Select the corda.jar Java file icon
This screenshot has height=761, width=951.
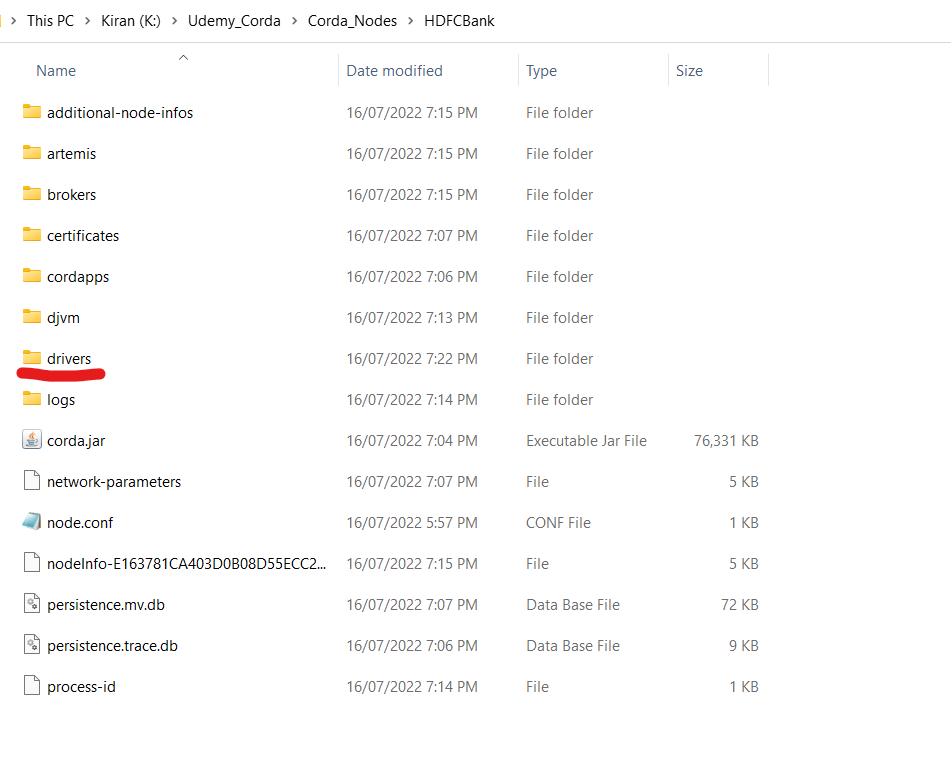(x=32, y=440)
